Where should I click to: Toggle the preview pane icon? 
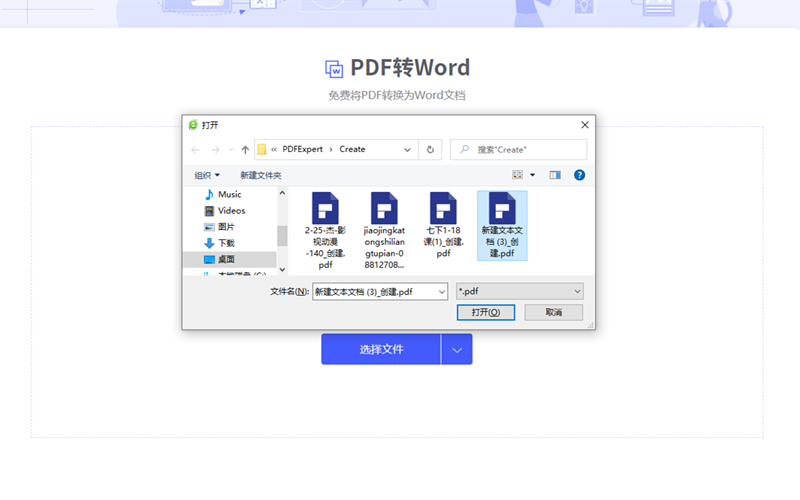click(555, 175)
